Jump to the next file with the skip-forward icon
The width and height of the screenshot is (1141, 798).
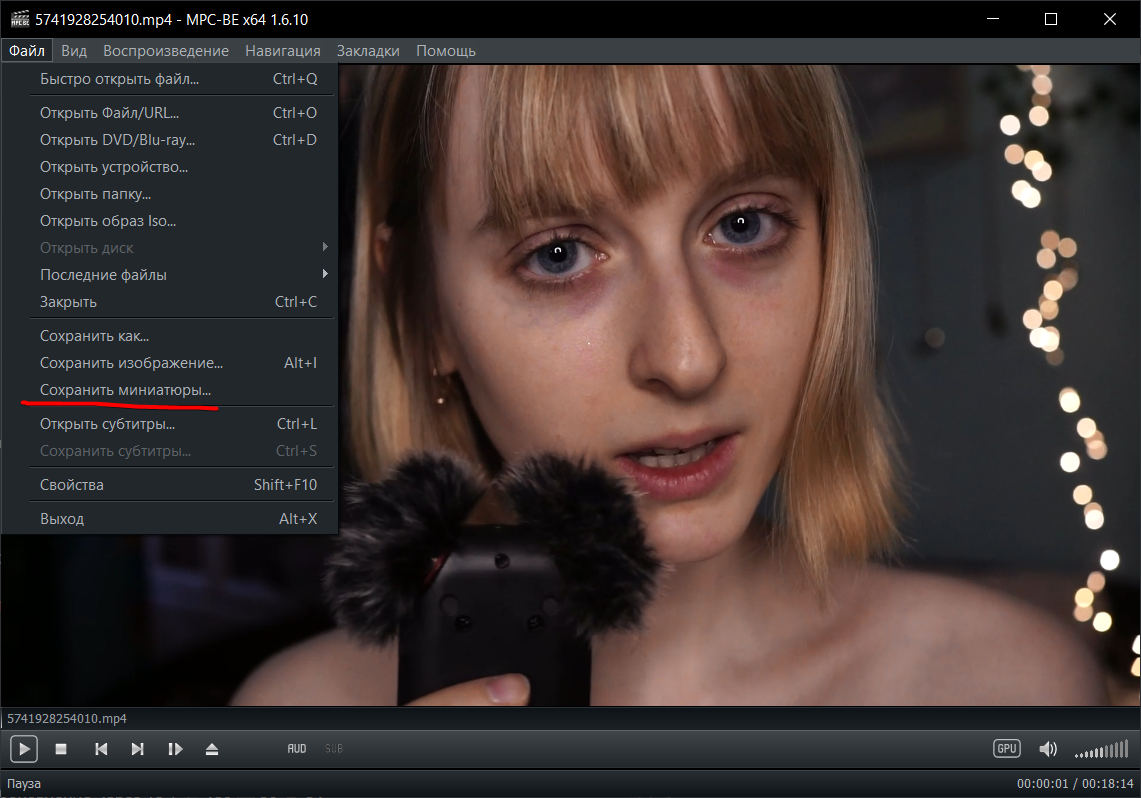coord(137,749)
